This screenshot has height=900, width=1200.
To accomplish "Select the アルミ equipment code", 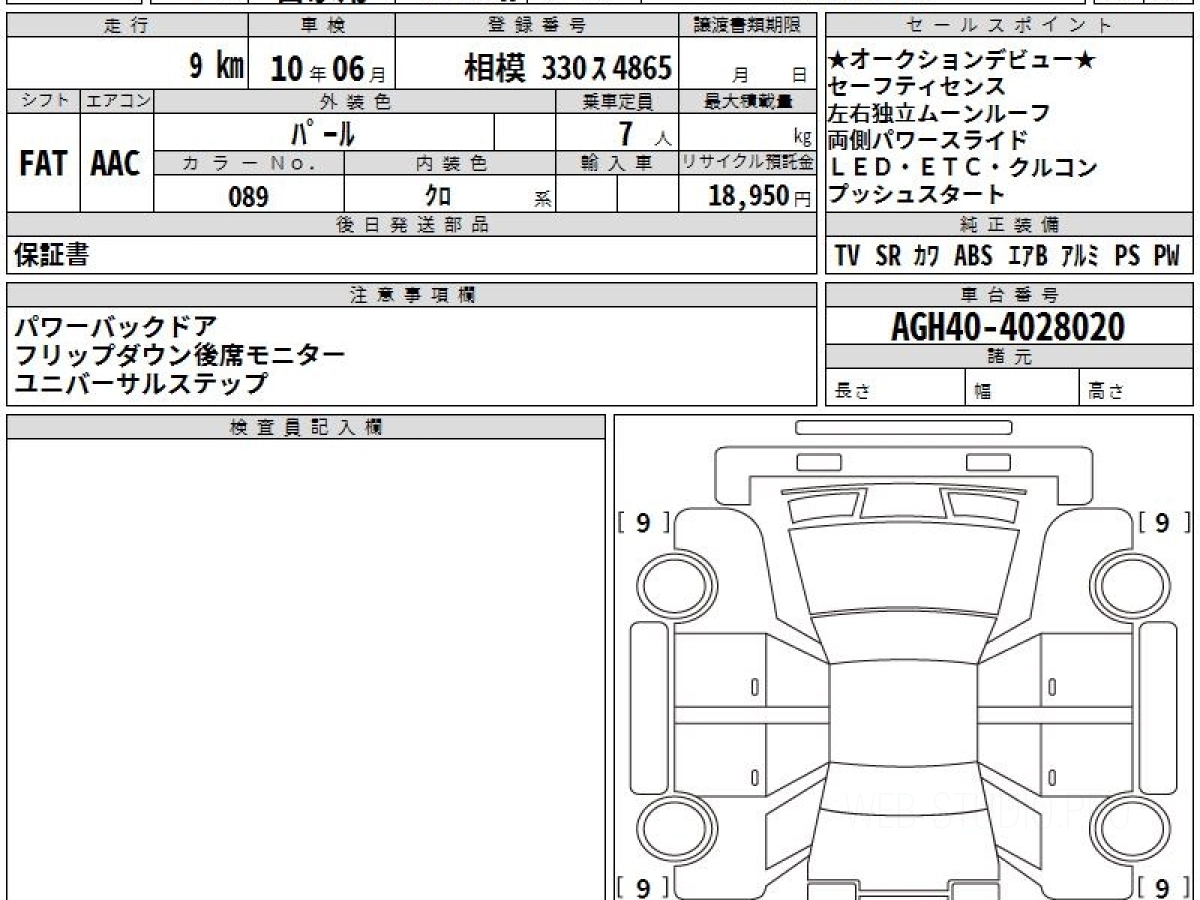I will pos(1080,256).
